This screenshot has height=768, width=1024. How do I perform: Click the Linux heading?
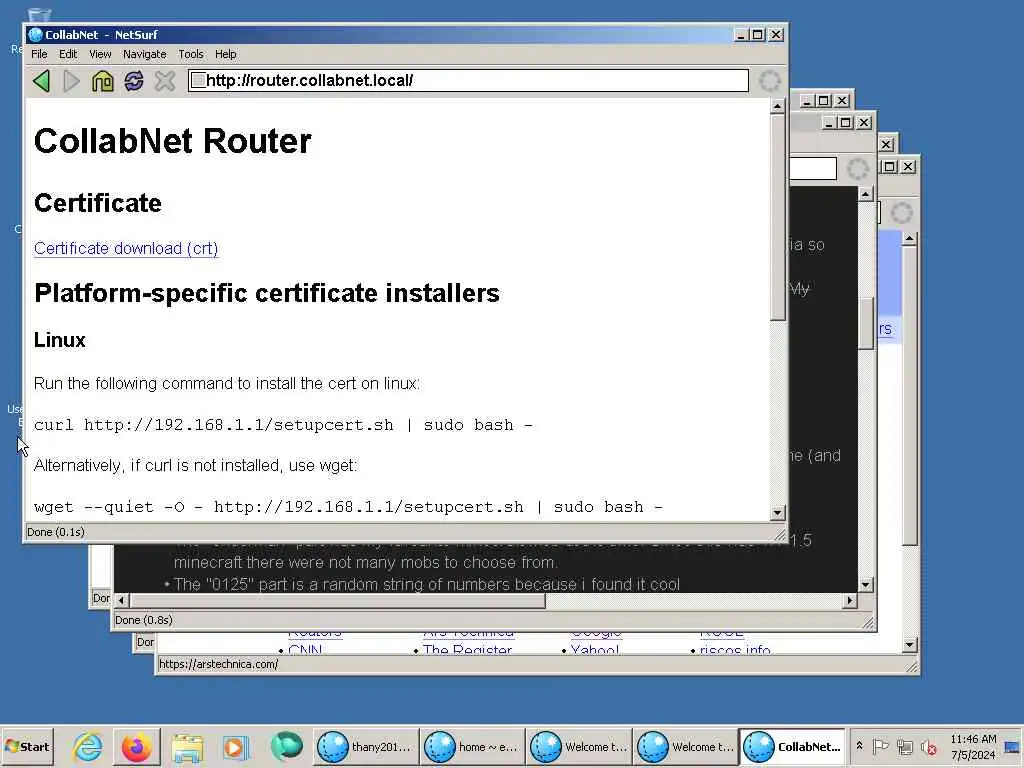59,340
